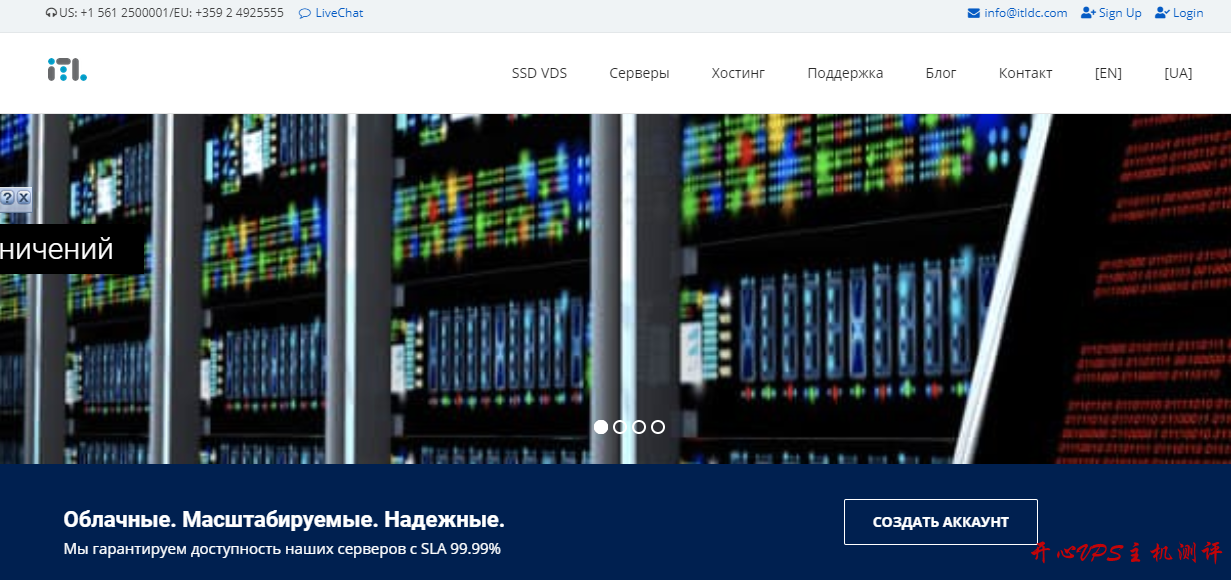Expand the Хостинг navigation menu
Image resolution: width=1231 pixels, height=580 pixels.
[738, 73]
